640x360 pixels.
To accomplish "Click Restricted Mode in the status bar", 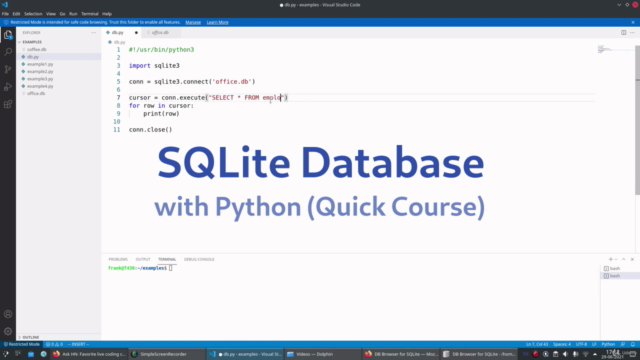I will pos(22,344).
